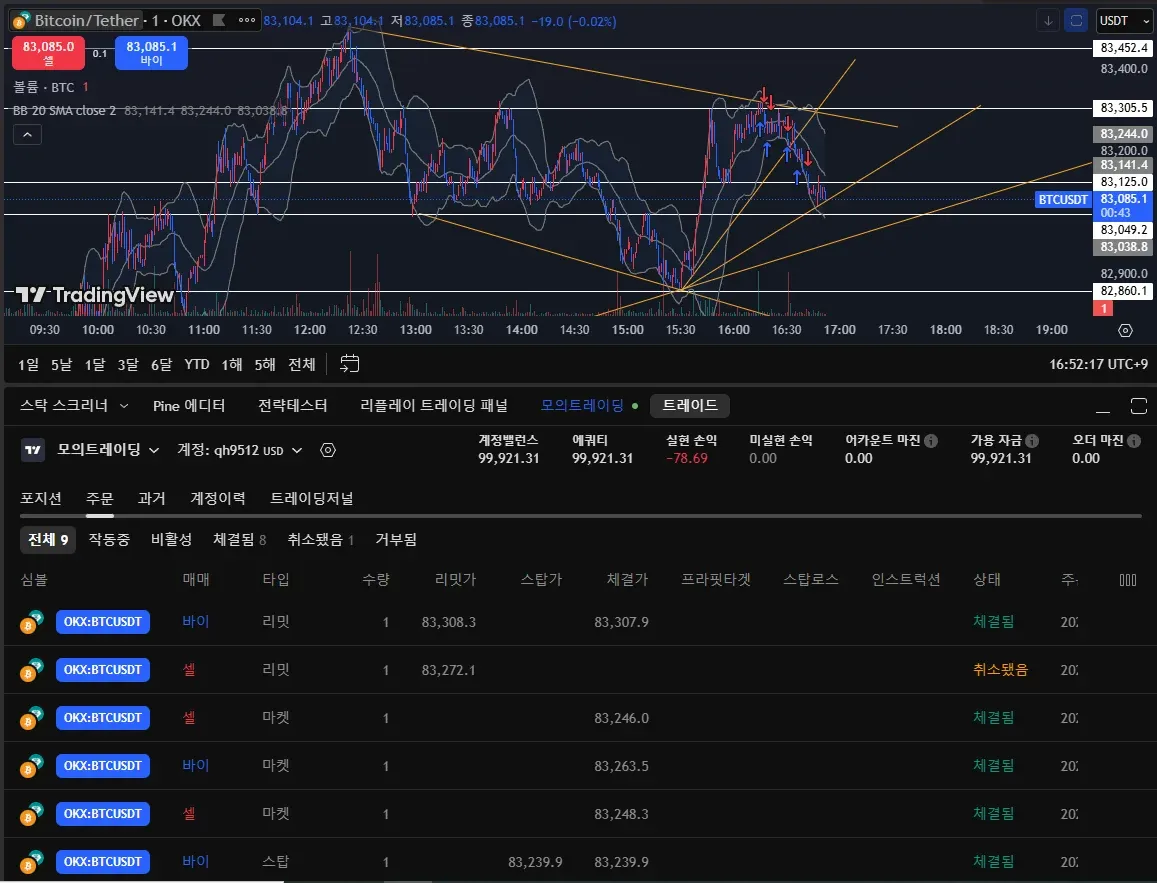
Task: Open the column settings icon in order table
Action: coord(1128,580)
